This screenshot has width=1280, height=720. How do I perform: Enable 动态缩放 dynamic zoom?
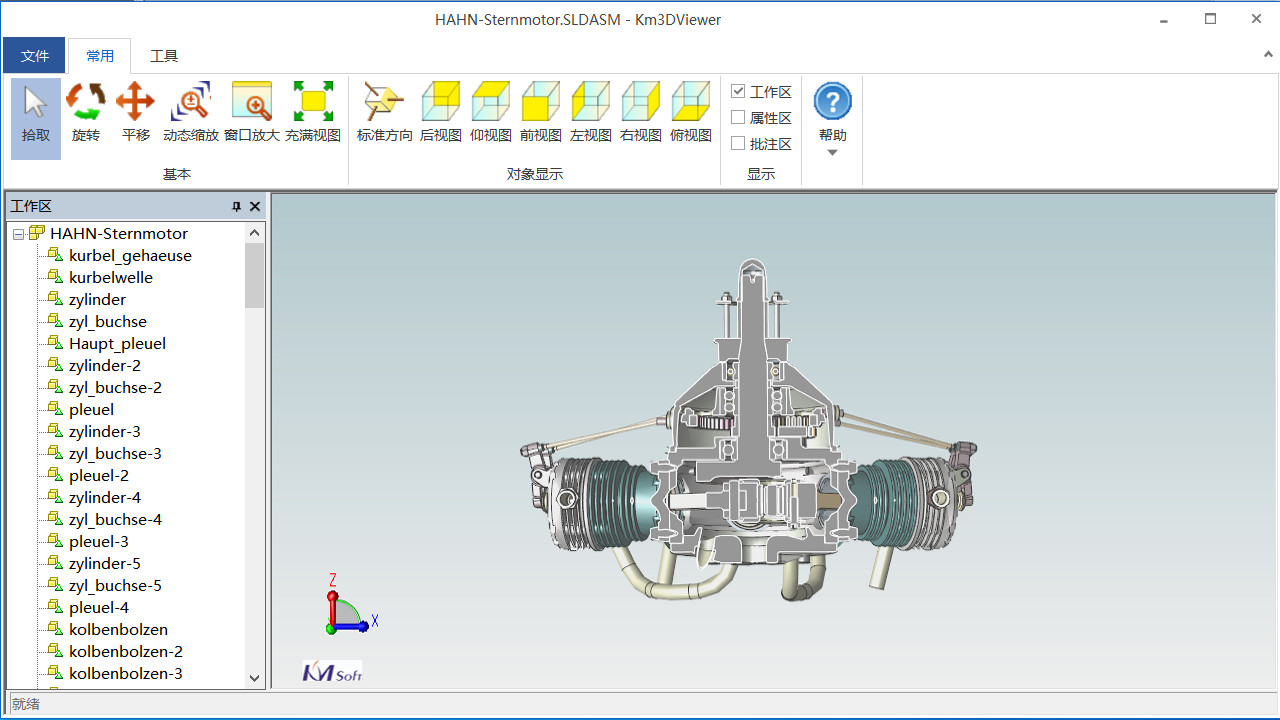[x=190, y=115]
